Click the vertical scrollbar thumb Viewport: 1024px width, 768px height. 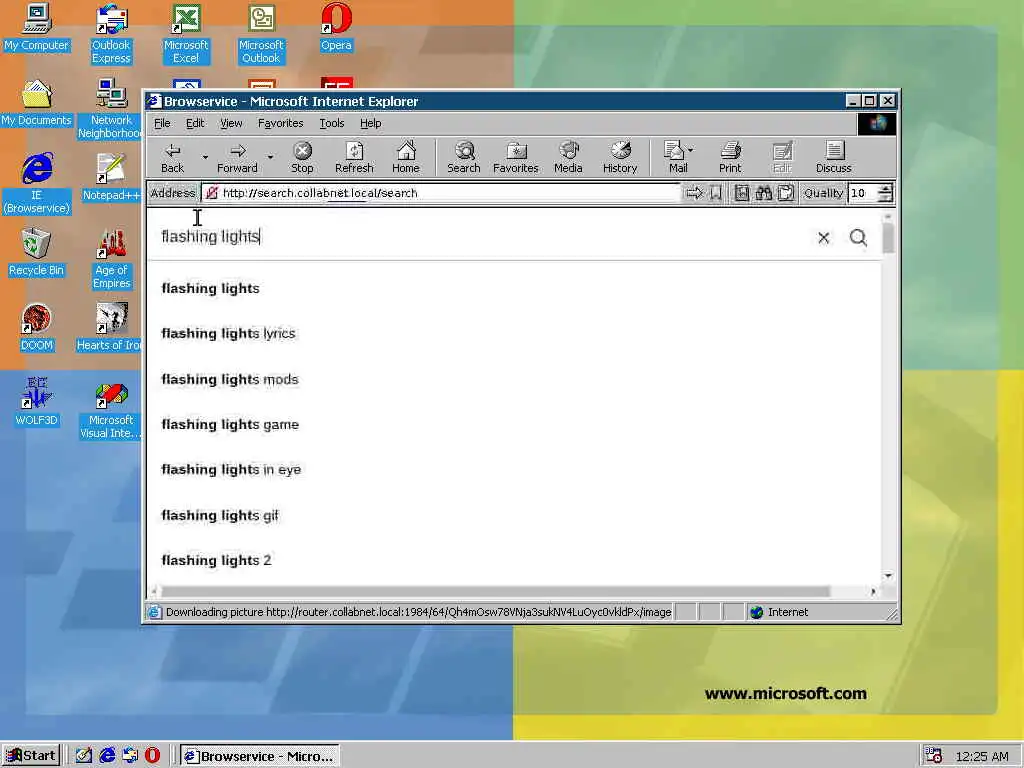888,238
